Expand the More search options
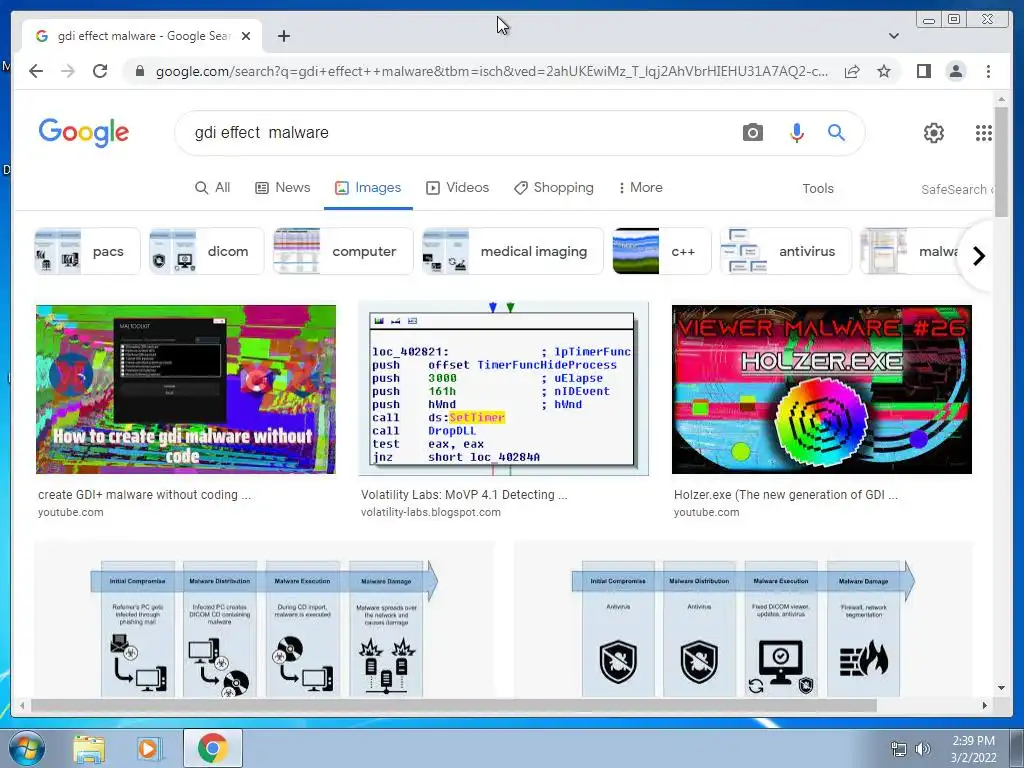The width and height of the screenshot is (1024, 768). coord(640,188)
